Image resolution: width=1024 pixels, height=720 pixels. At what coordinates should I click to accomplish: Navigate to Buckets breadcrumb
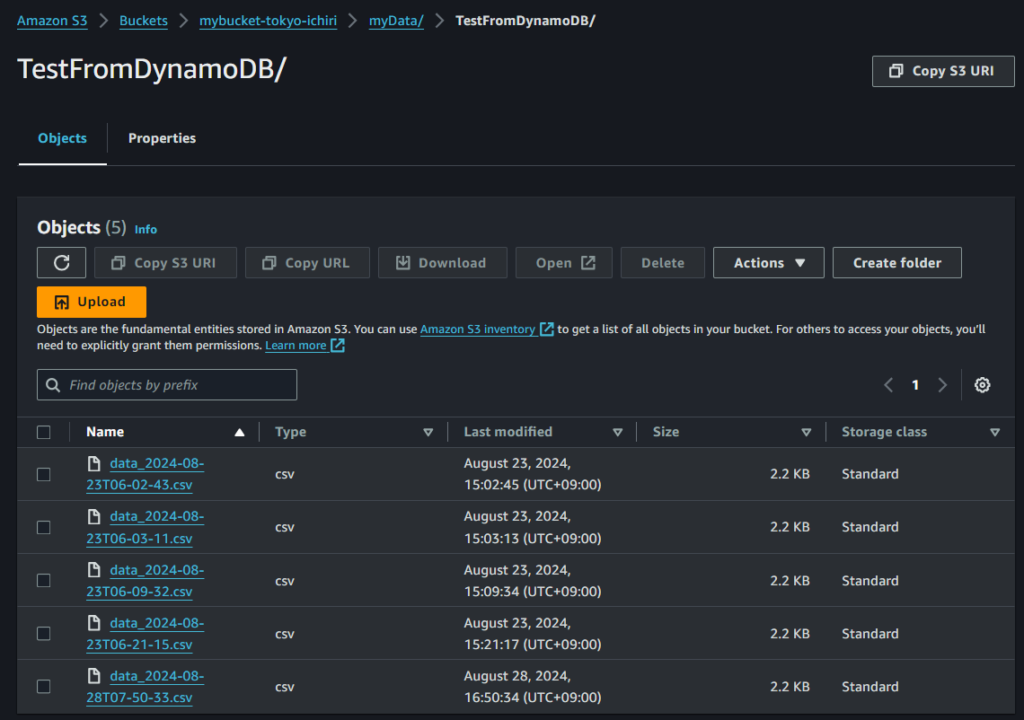[x=143, y=20]
